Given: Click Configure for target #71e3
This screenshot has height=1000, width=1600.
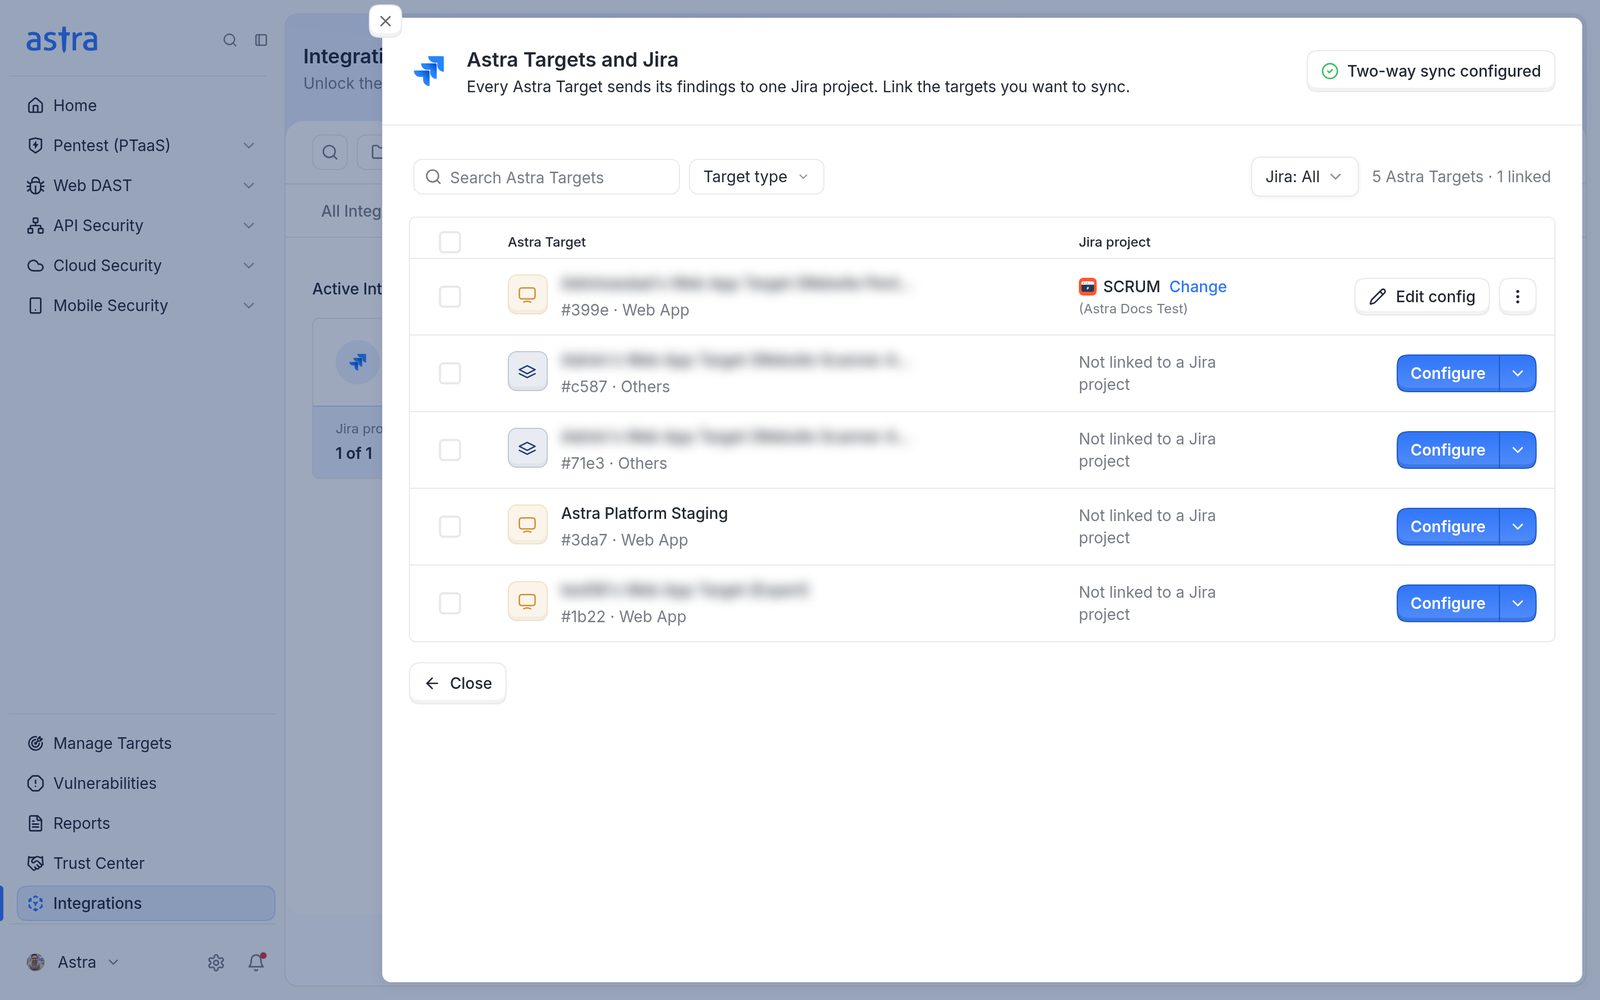Looking at the screenshot, I should (1447, 450).
